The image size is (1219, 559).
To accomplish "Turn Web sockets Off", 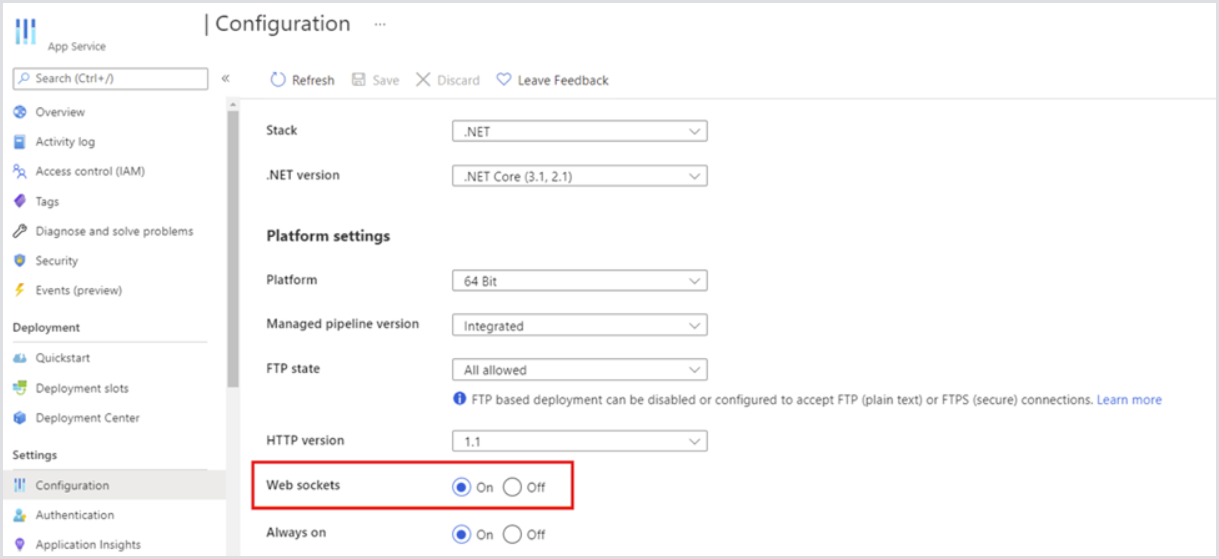I will pyautogui.click(x=513, y=487).
